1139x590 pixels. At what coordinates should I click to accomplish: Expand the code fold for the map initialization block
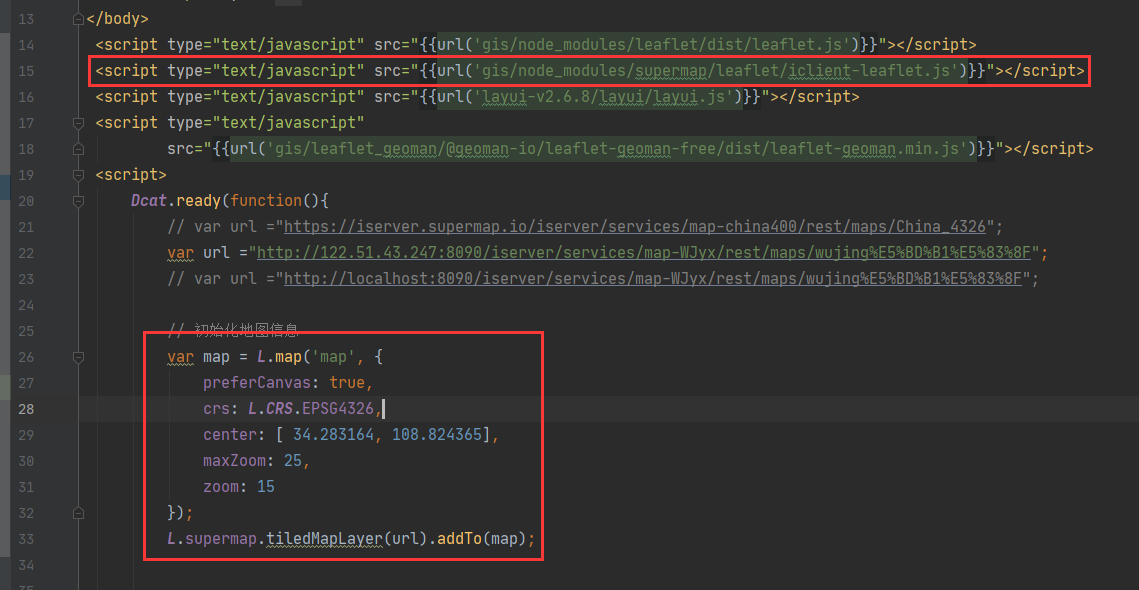[x=78, y=357]
